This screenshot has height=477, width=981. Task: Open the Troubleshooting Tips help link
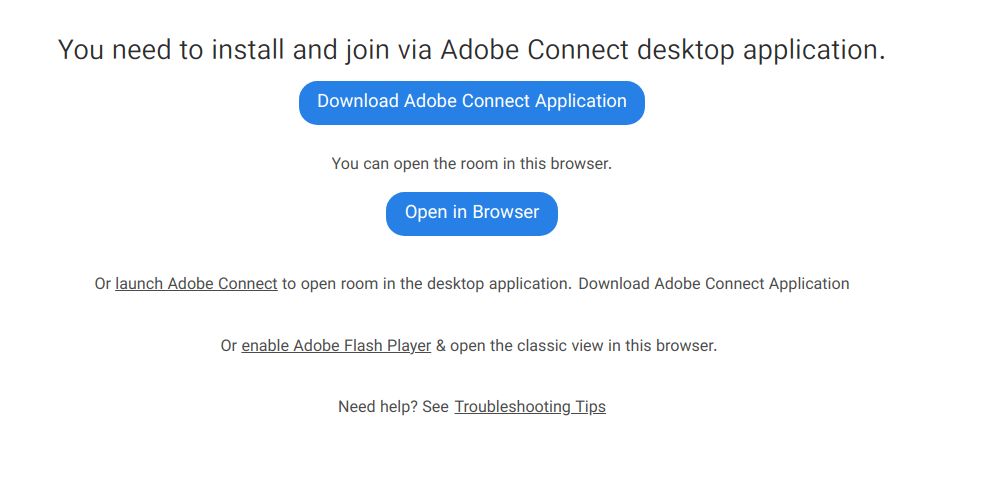pyautogui.click(x=530, y=407)
